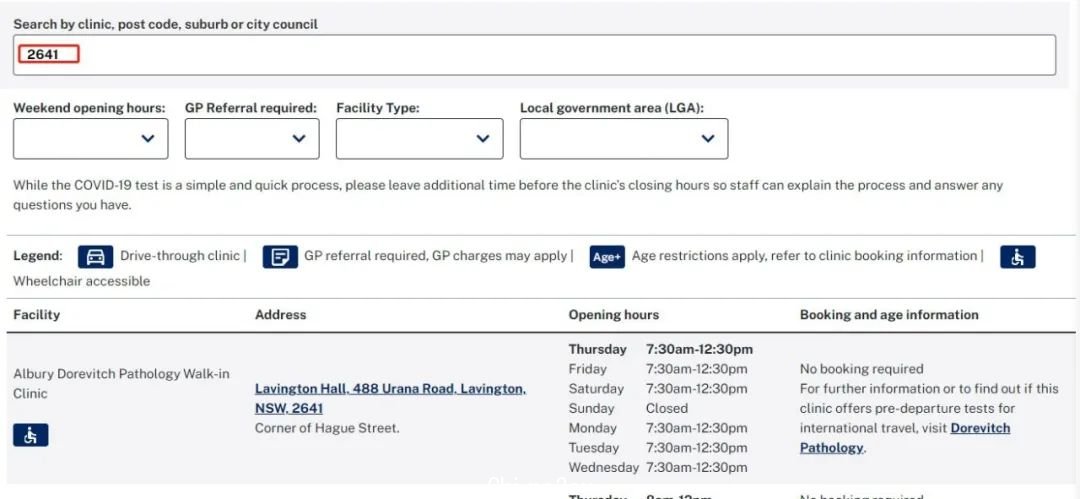
Task: Open the GP Referral required dropdown
Action: tap(252, 139)
